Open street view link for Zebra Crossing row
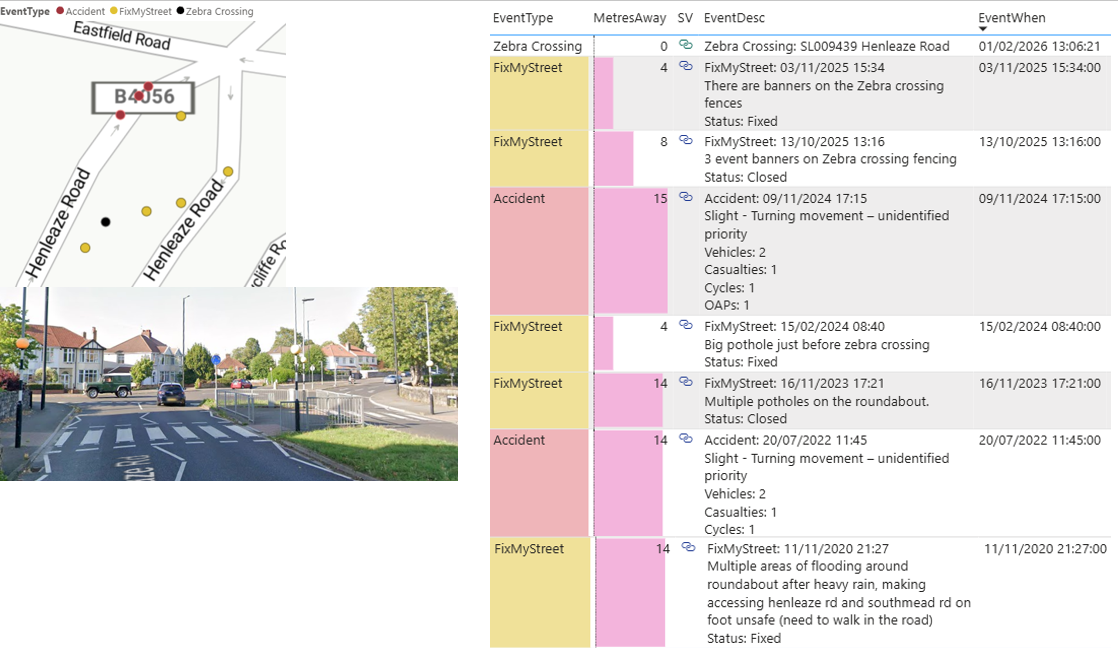Viewport: 1118px width, 648px height. tap(685, 45)
